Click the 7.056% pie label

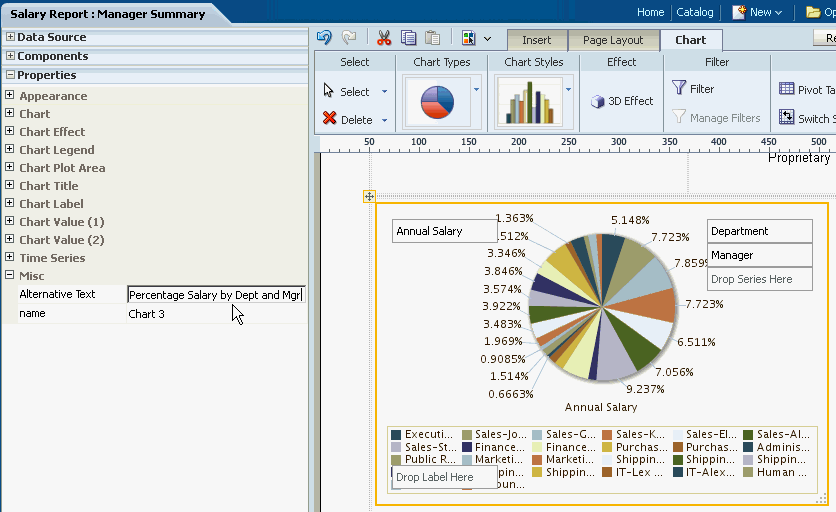point(674,372)
